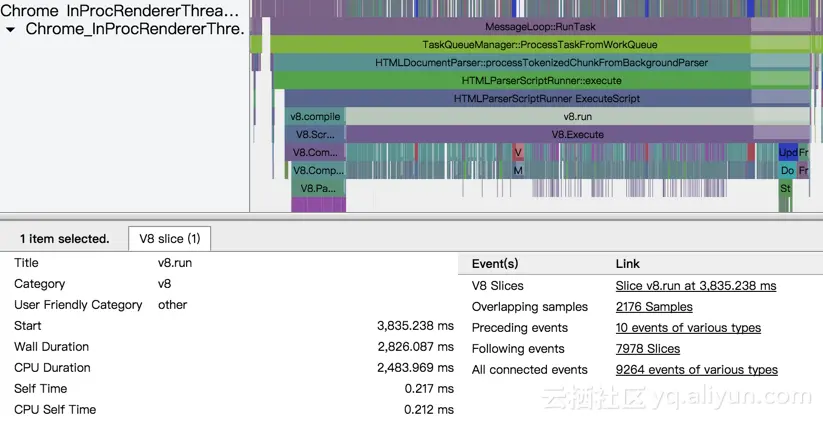The height and width of the screenshot is (421, 823).
Task: Select the St slice
Action: coord(785,188)
